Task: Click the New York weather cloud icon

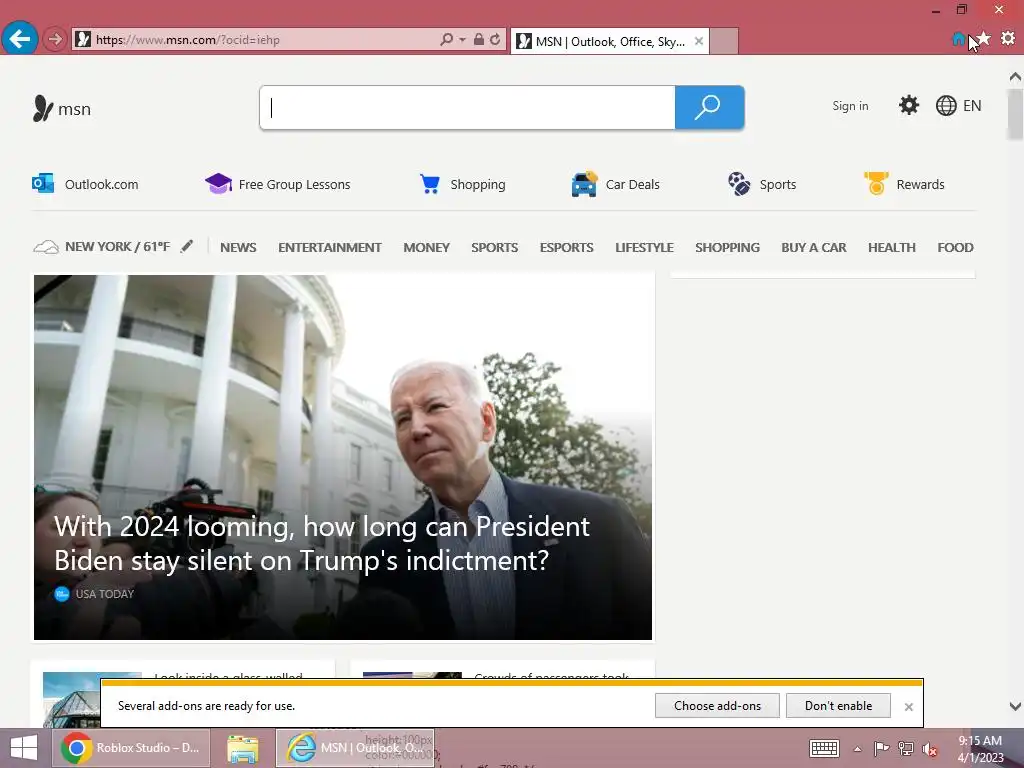Action: [x=46, y=247]
